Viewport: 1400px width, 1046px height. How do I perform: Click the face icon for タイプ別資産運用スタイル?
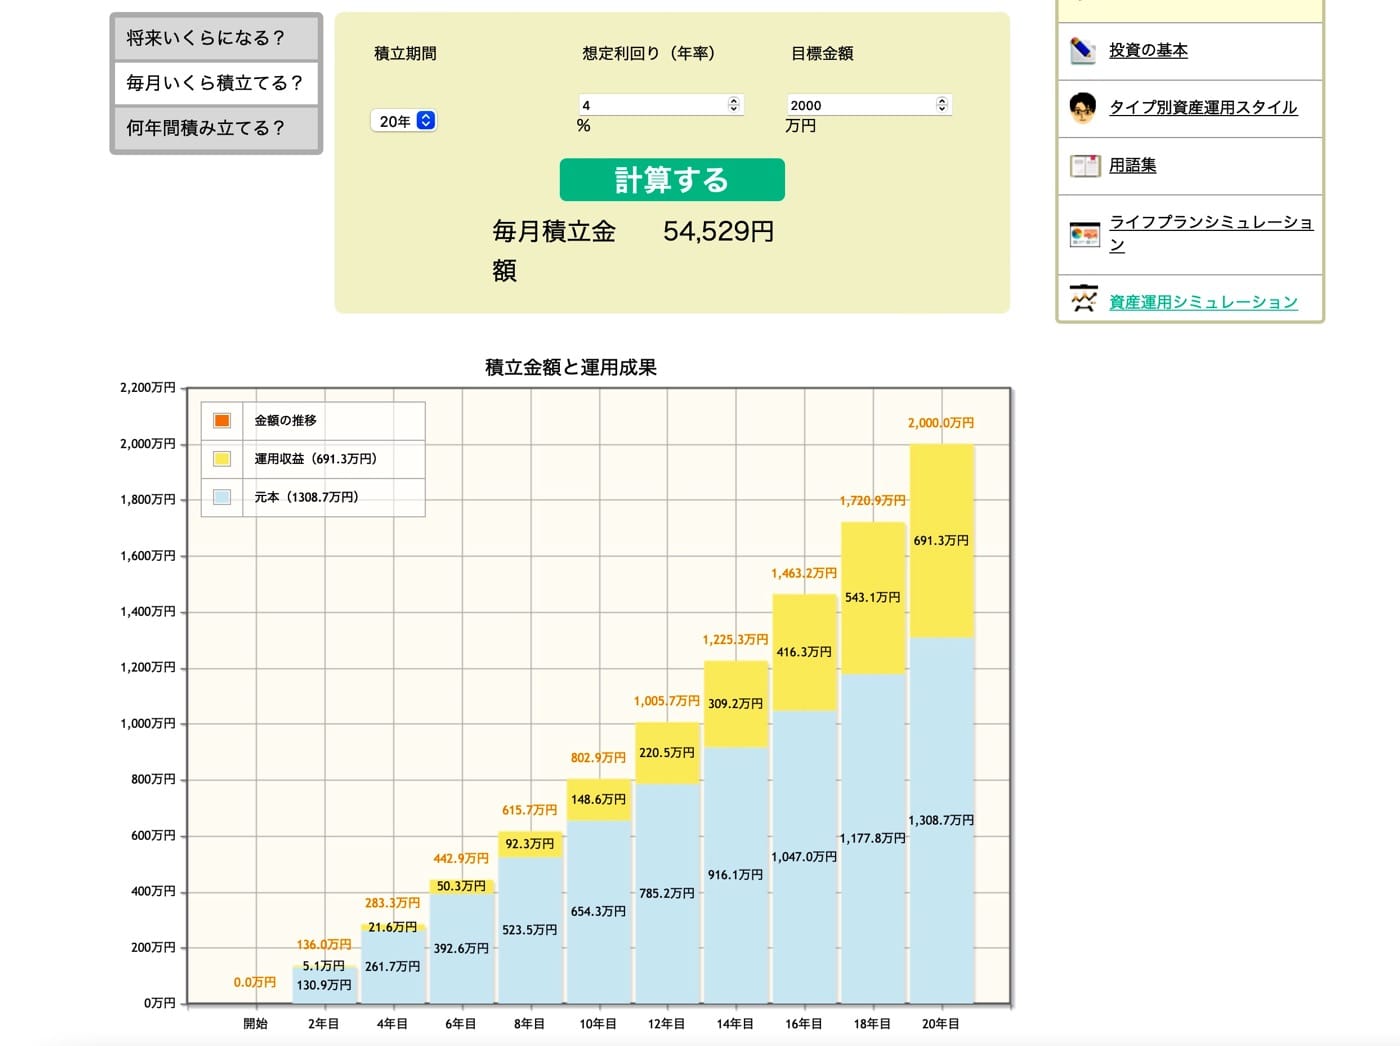pyautogui.click(x=1083, y=107)
